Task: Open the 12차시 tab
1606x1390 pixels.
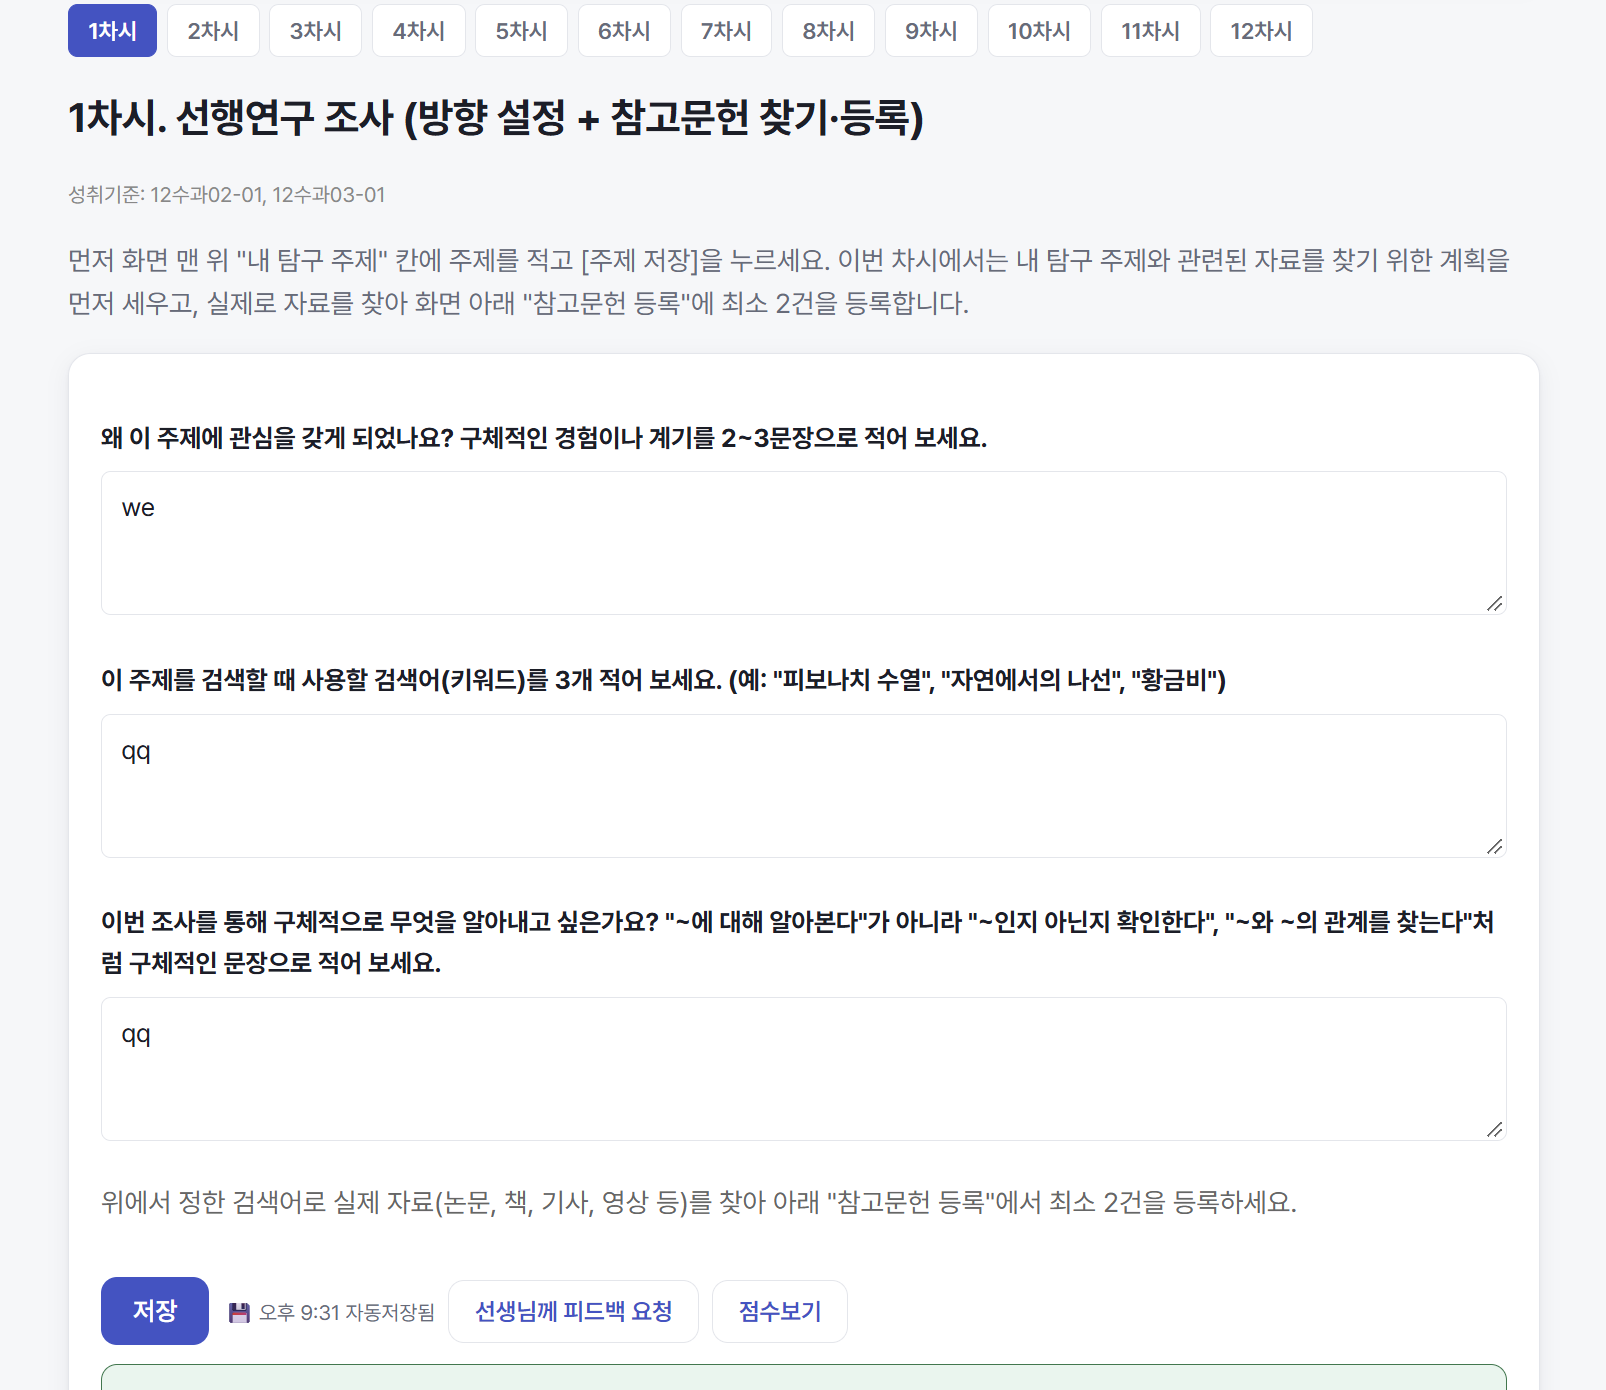Action: [x=1261, y=31]
